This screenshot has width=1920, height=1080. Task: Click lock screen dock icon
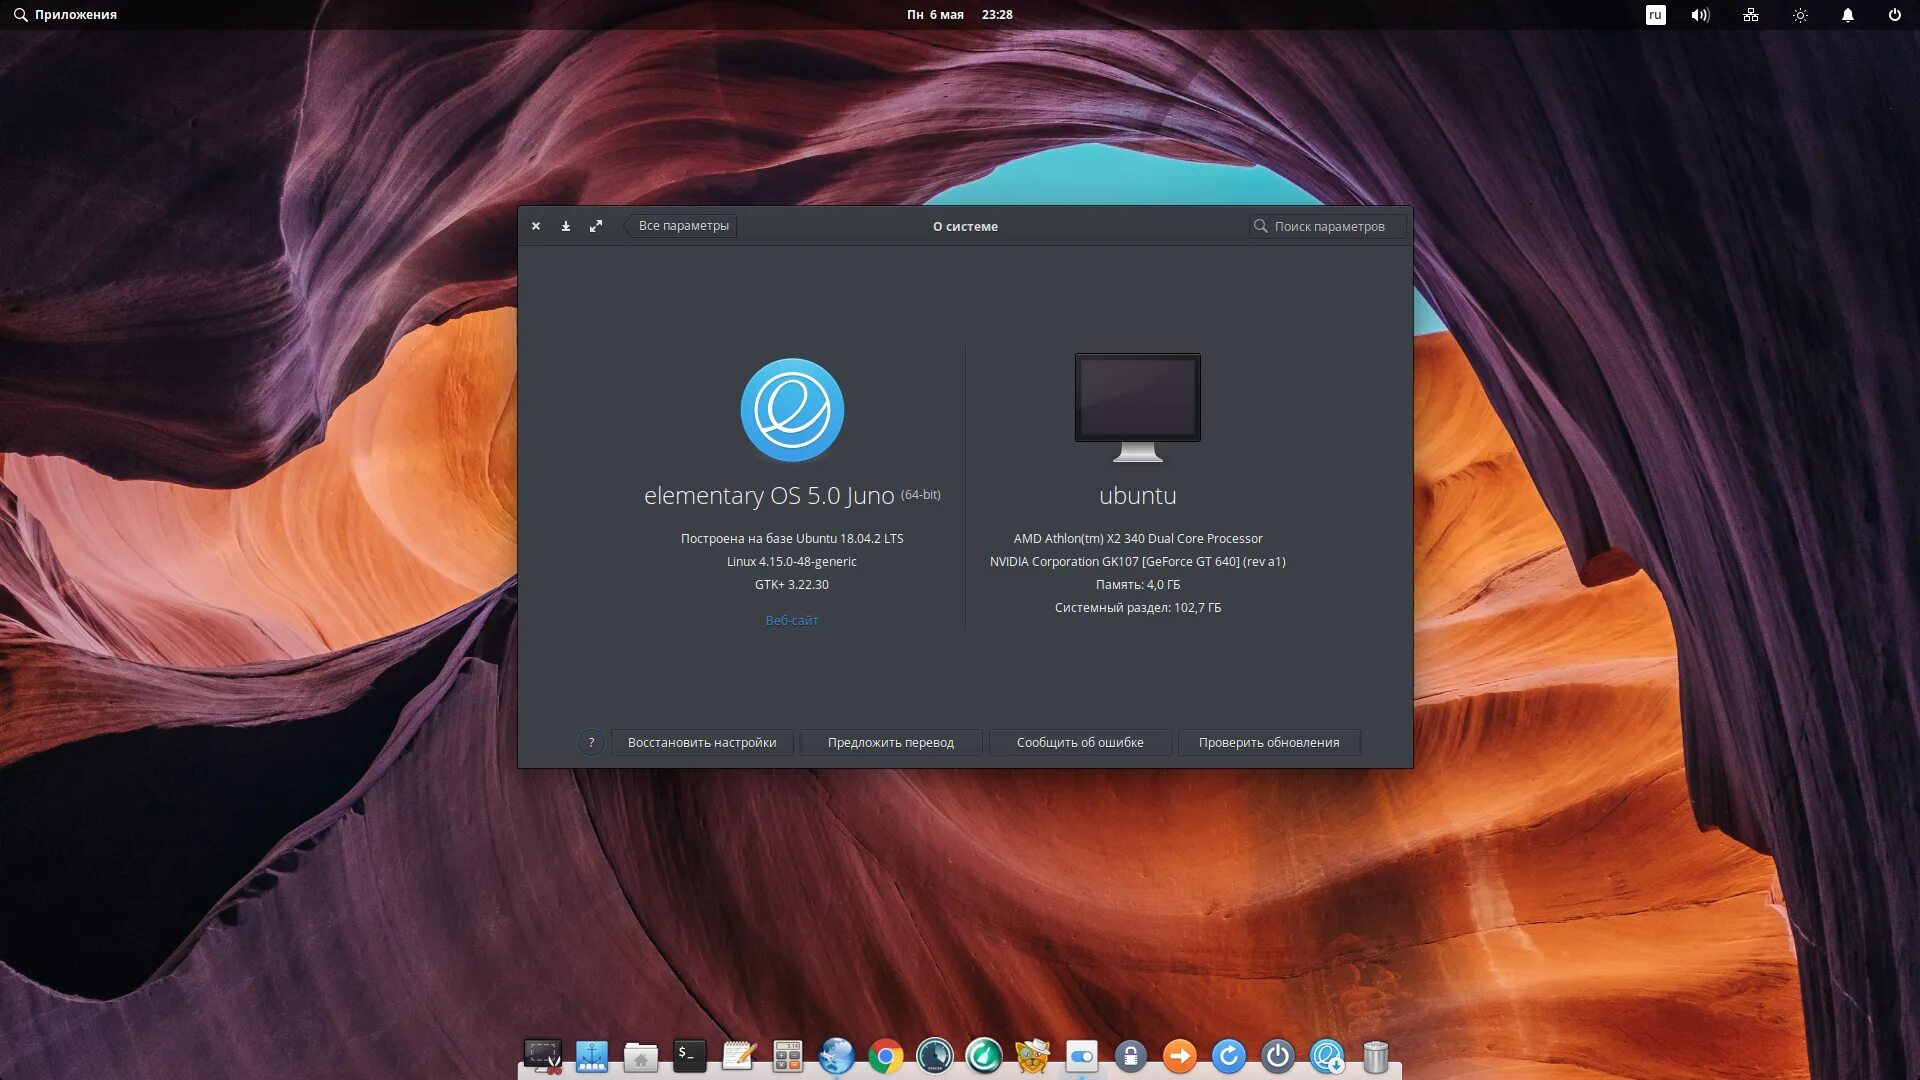(1131, 1056)
